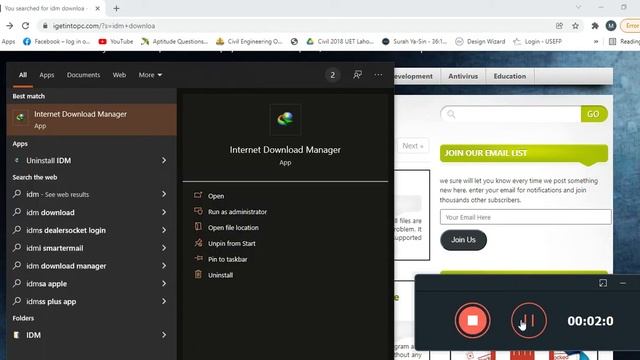The width and height of the screenshot is (640, 360).
Task: Expand idmsa apple suggestion arrow
Action: (164, 283)
